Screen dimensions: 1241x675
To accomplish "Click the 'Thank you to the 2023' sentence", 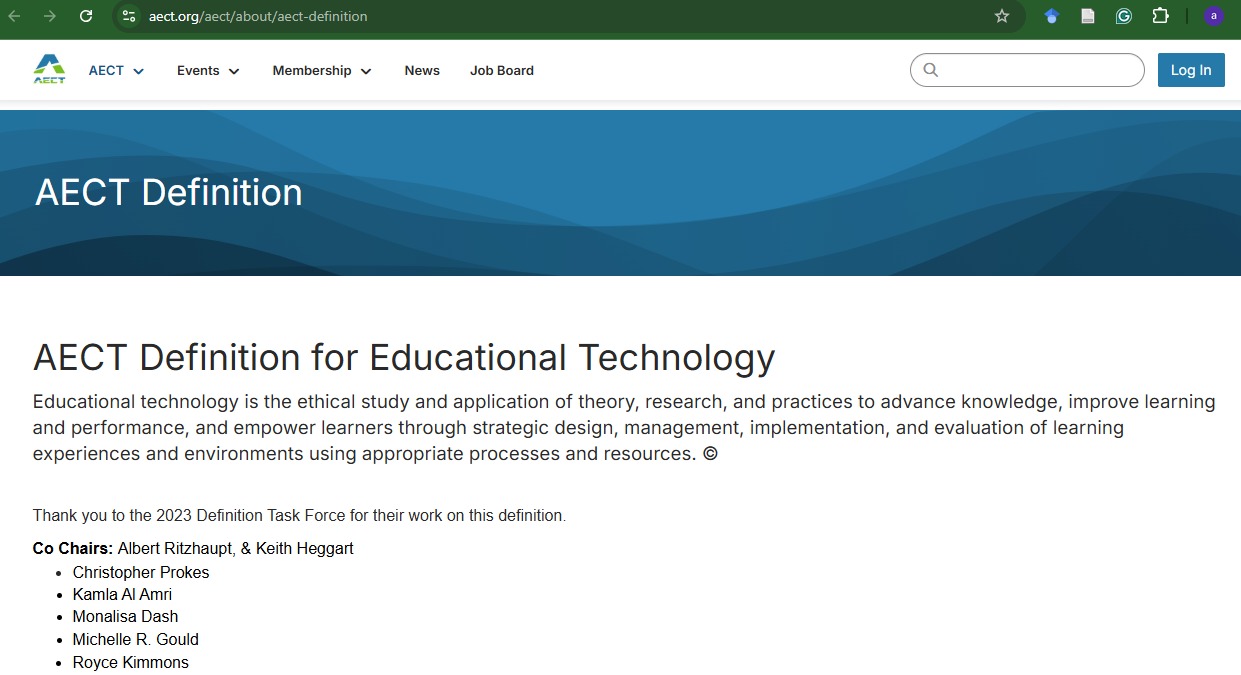I will pos(299,516).
